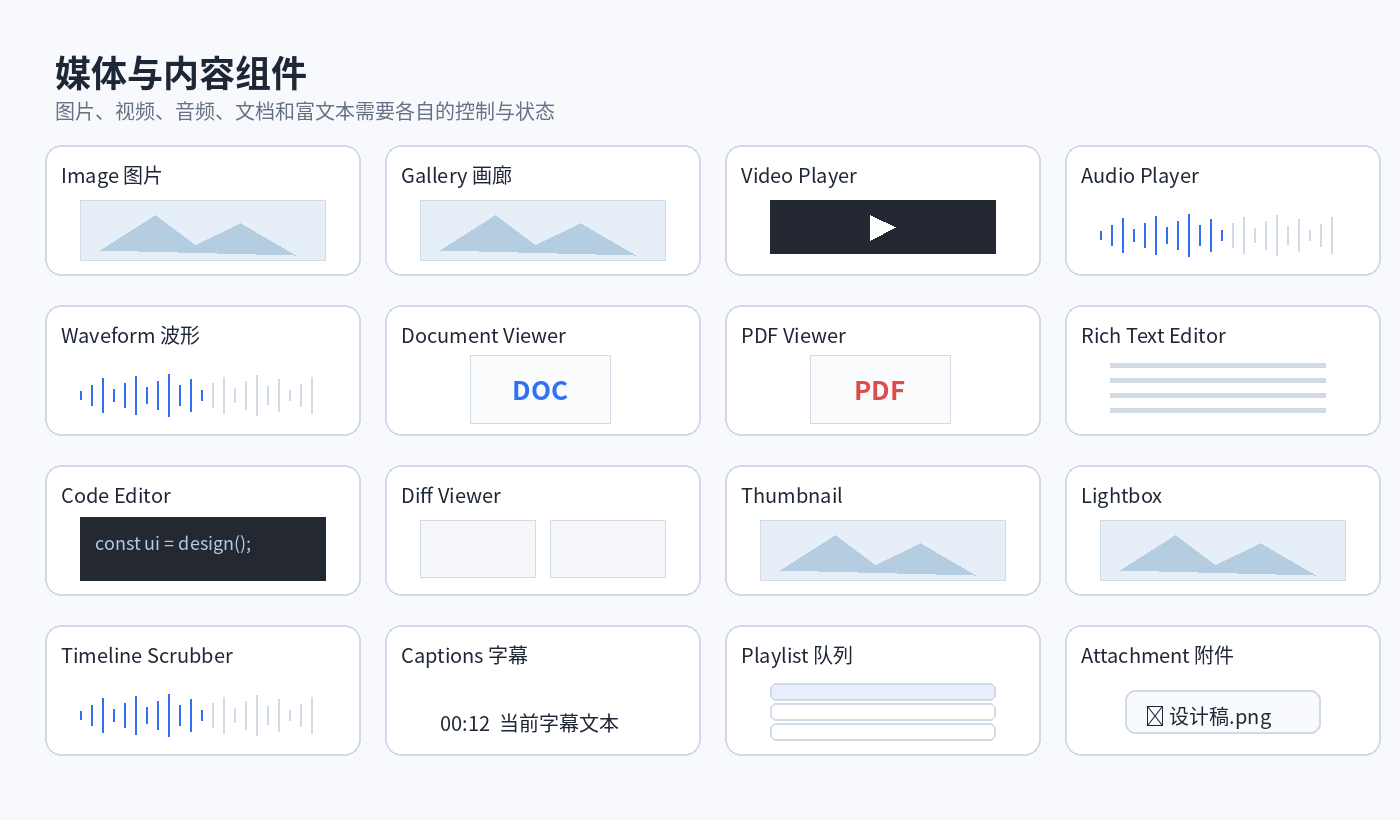Click the Rich Text Editor title
Image resolution: width=1400 pixels, height=820 pixels.
click(1153, 336)
